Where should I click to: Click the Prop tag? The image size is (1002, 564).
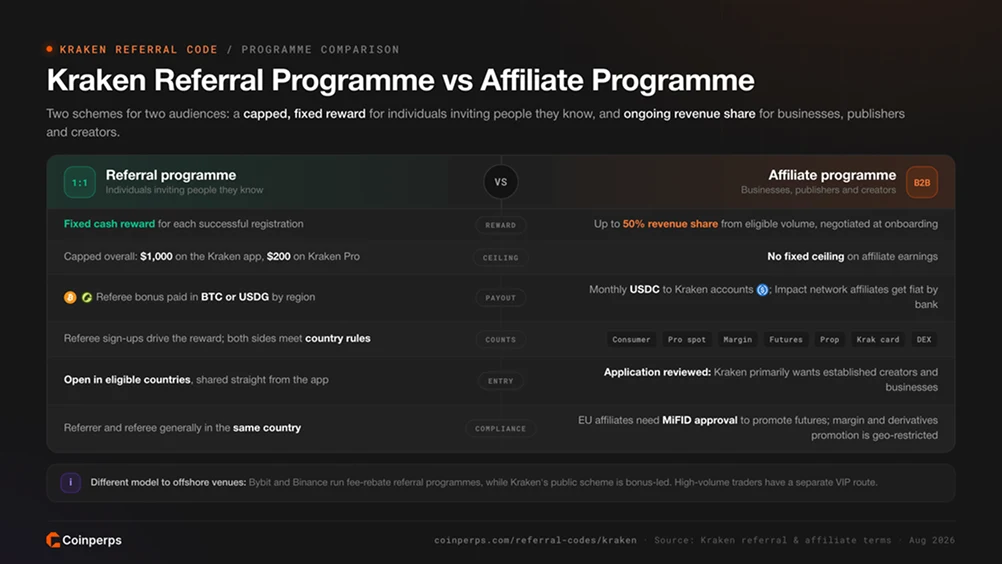[829, 339]
